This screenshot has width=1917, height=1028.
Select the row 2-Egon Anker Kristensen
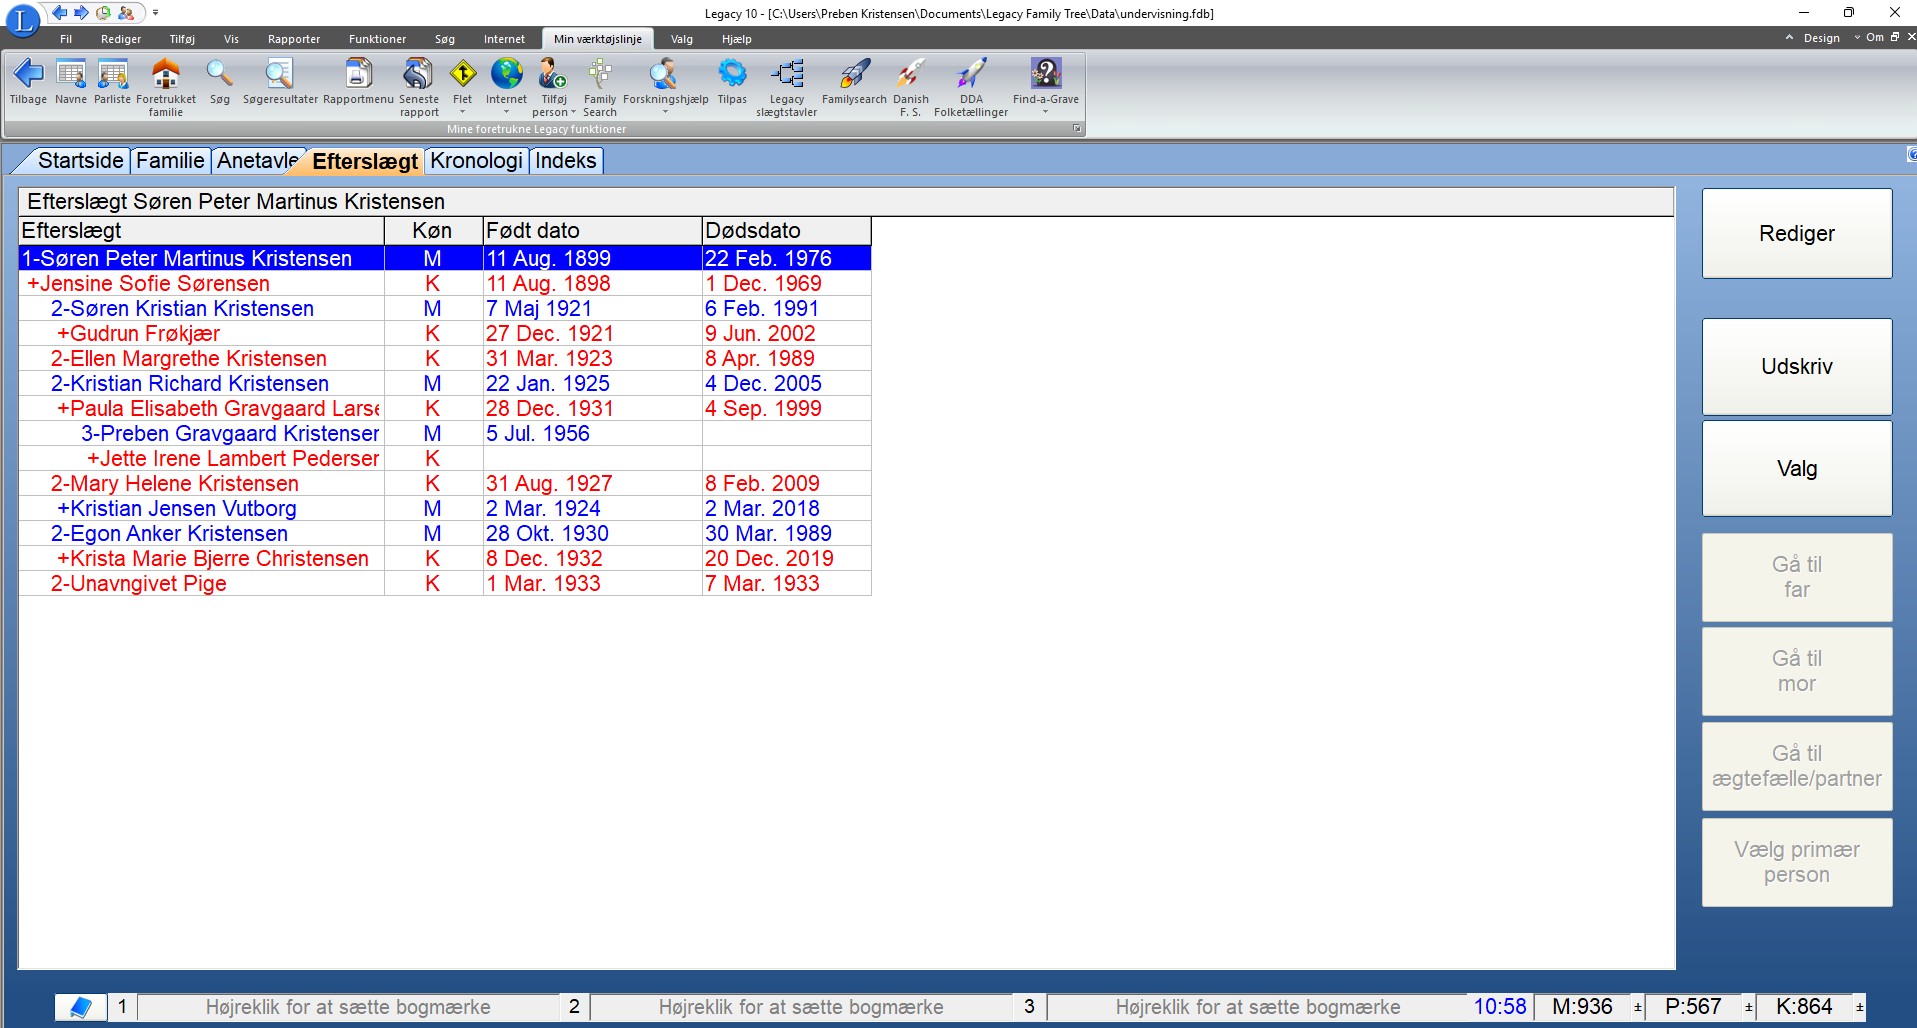[x=169, y=534]
